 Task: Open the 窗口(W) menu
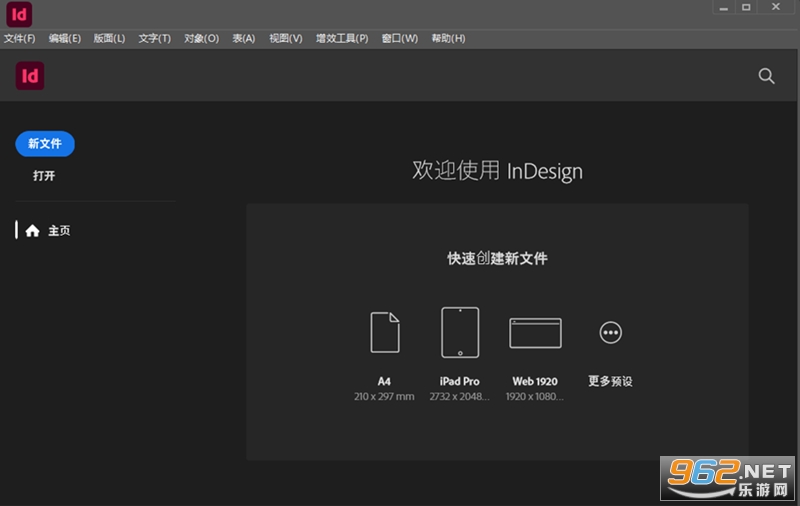tap(399, 38)
